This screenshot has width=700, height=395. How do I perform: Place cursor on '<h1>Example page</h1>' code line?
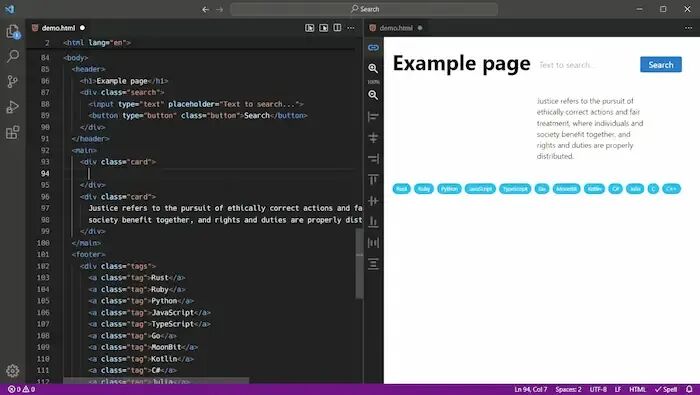[124, 81]
